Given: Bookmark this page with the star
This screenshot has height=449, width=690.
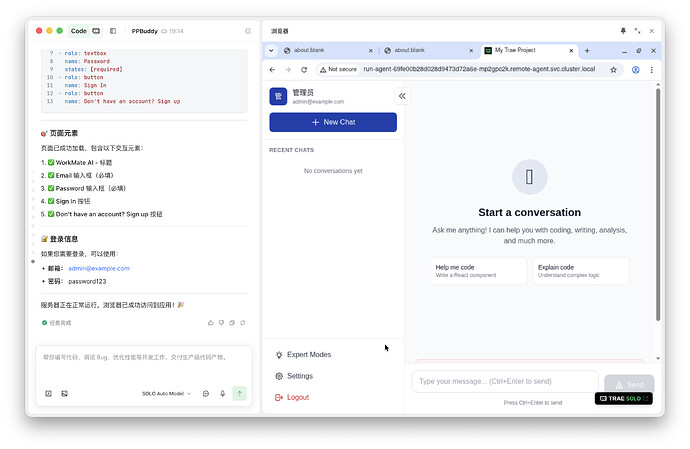Looking at the screenshot, I should (613, 70).
